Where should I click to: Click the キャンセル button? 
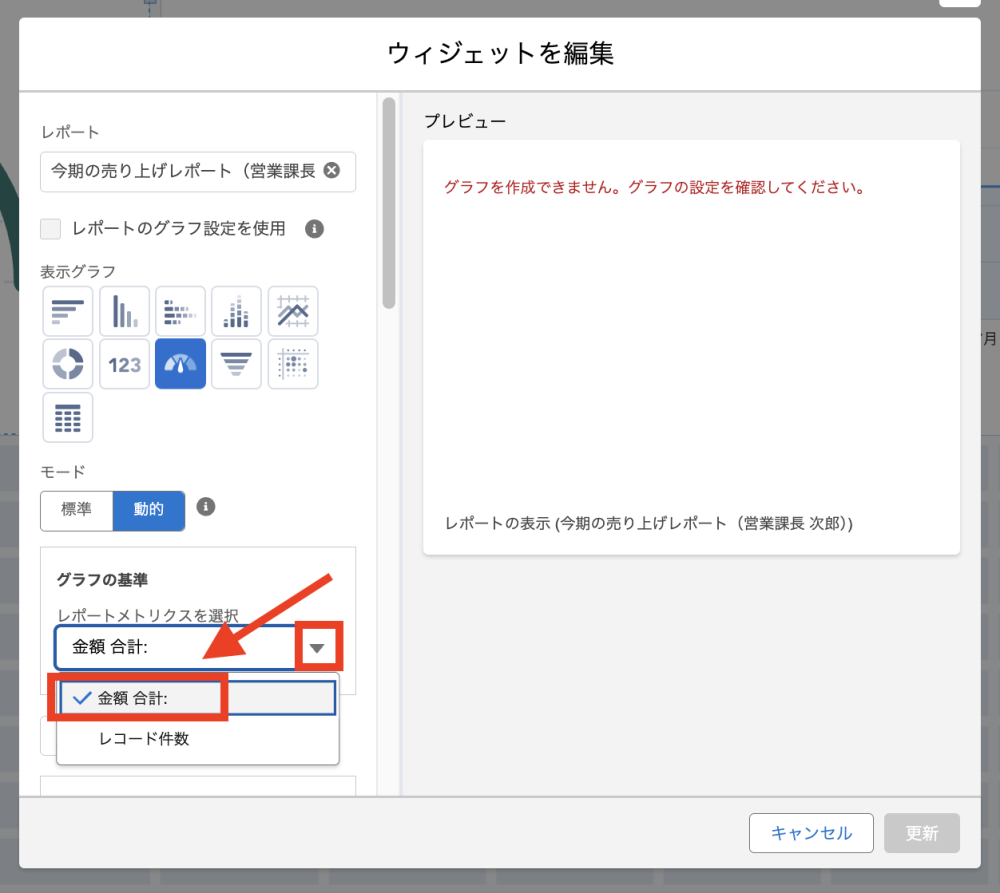pos(811,833)
